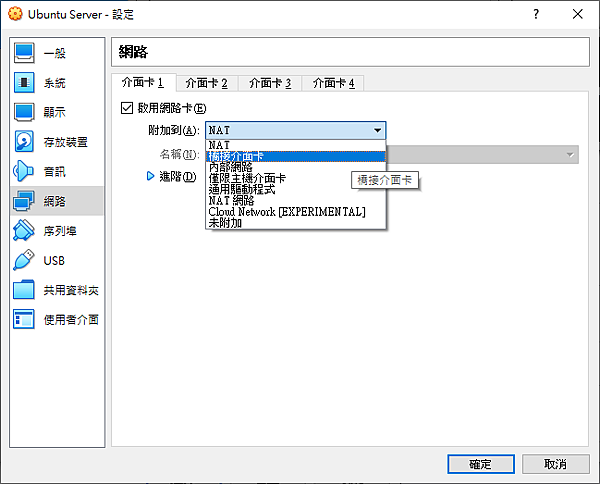The height and width of the screenshot is (484, 600).
Task: Select the 顯示 label in sidebar
Action: pos(55,112)
